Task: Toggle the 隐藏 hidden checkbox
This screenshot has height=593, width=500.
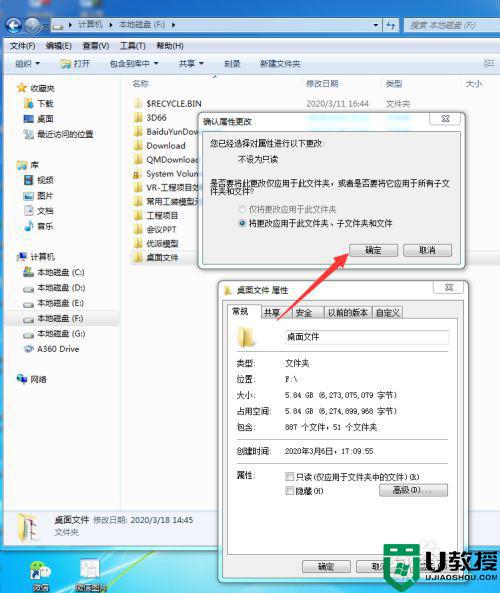Action: pos(289,491)
